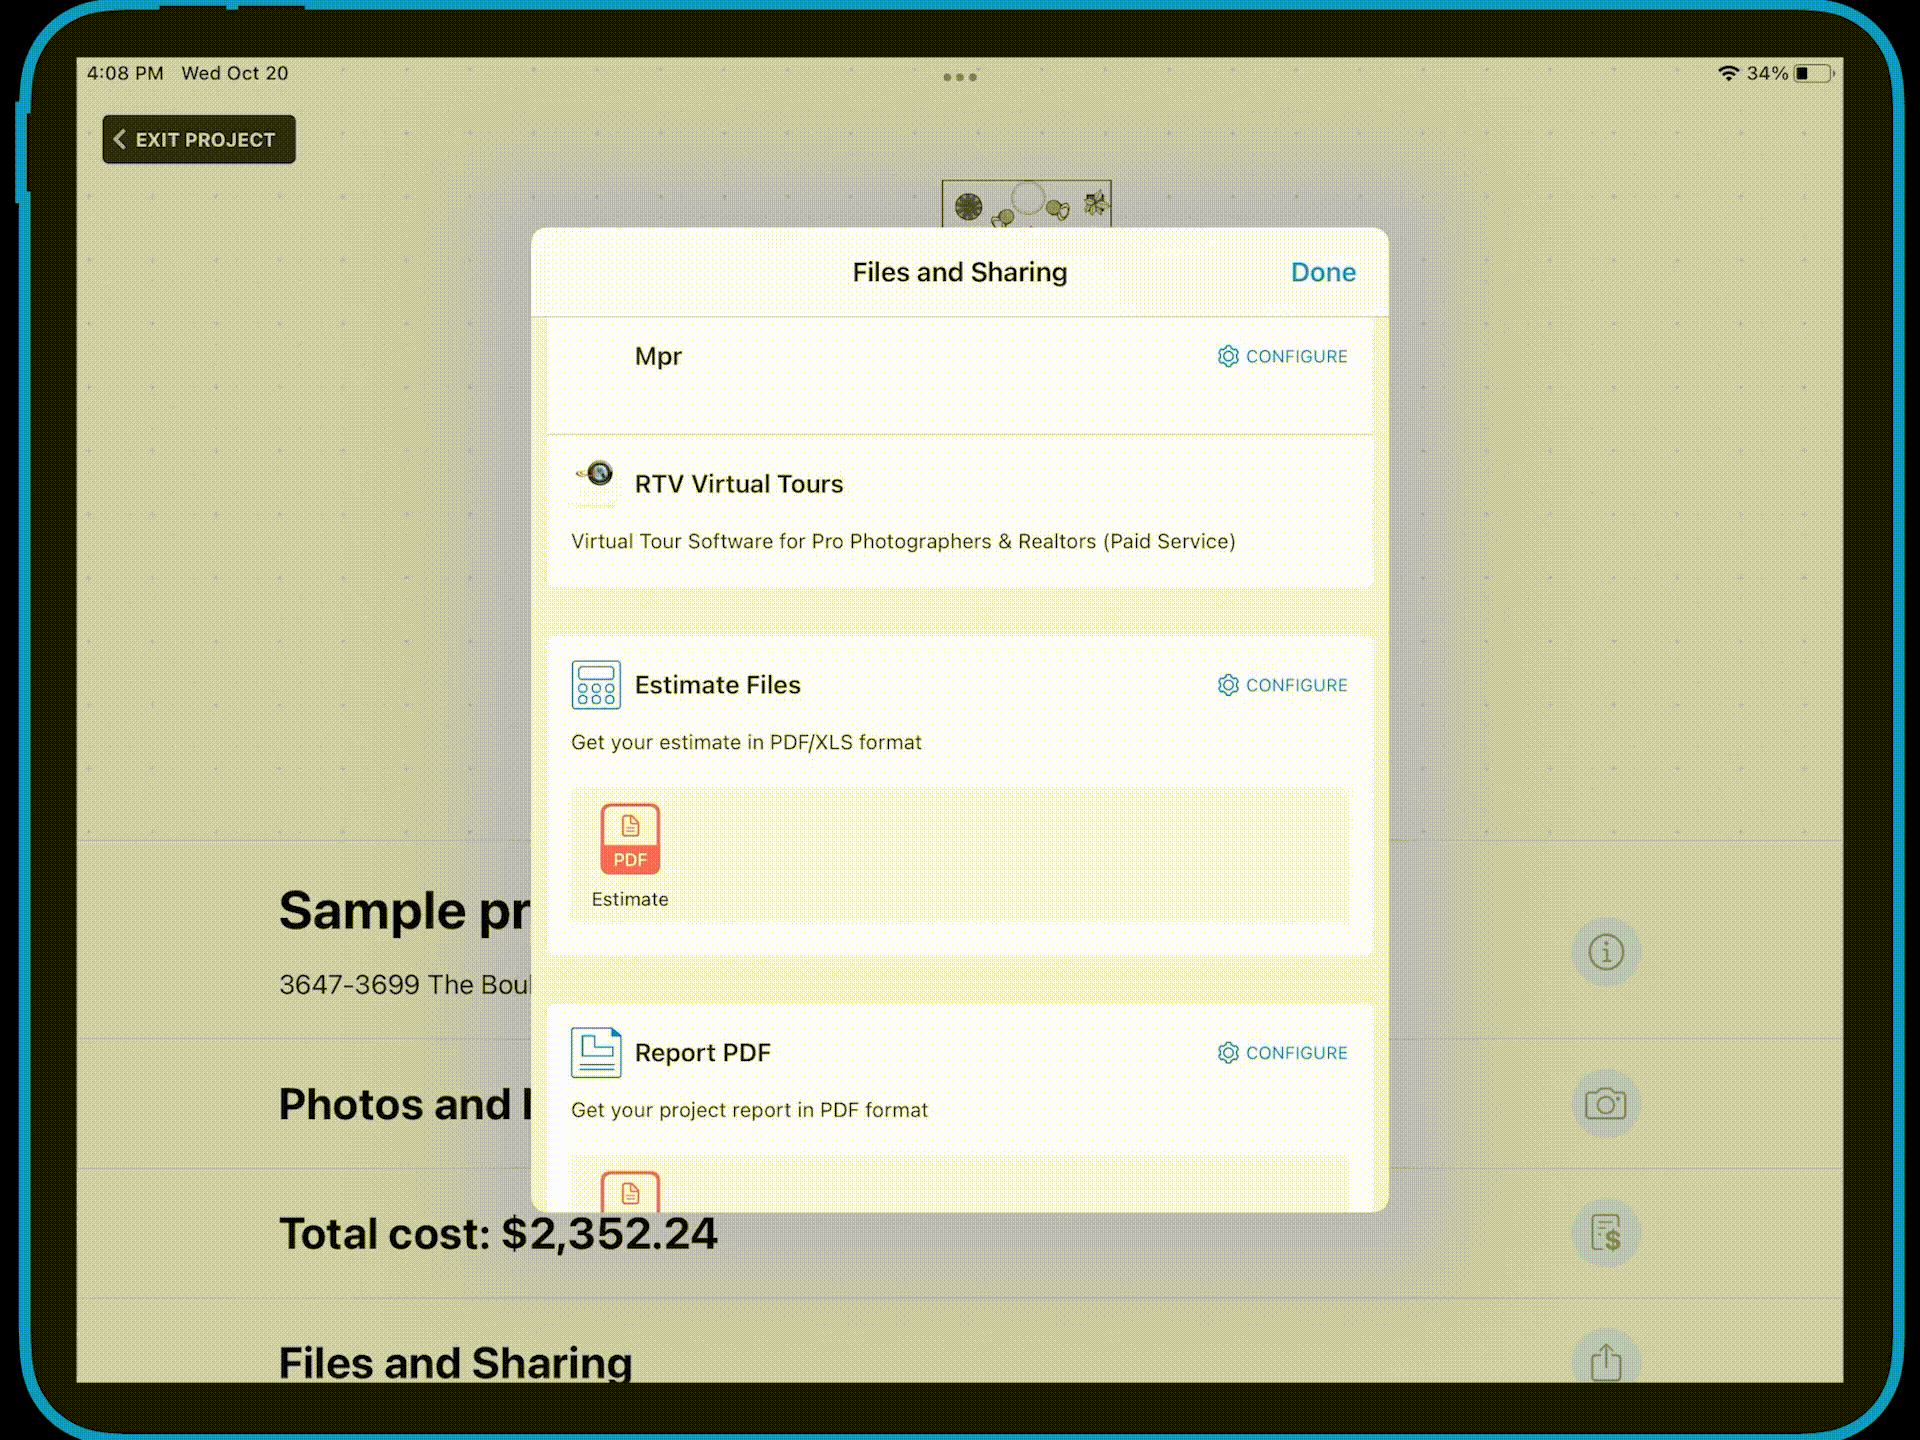Open the Estimate PDF file
Image resolution: width=1920 pixels, height=1440 pixels.
(630, 856)
